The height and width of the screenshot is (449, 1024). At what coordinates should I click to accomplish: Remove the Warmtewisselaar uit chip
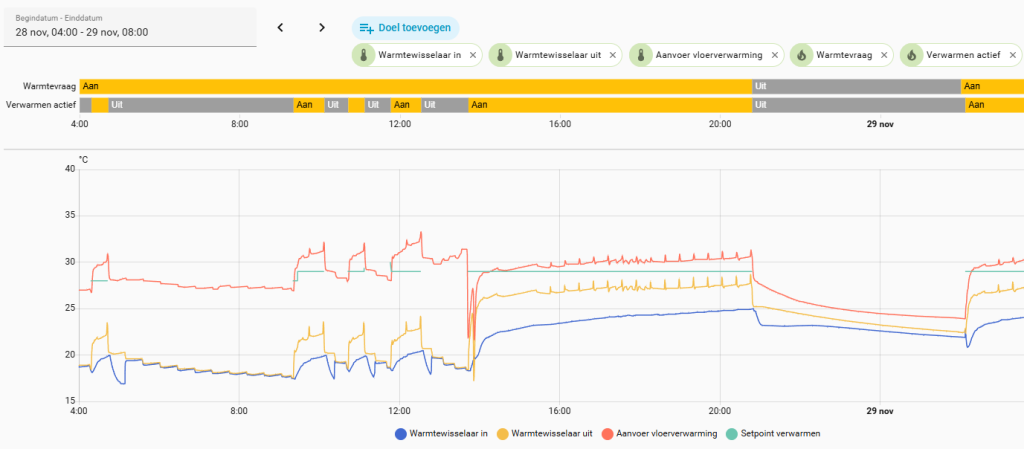tap(613, 55)
